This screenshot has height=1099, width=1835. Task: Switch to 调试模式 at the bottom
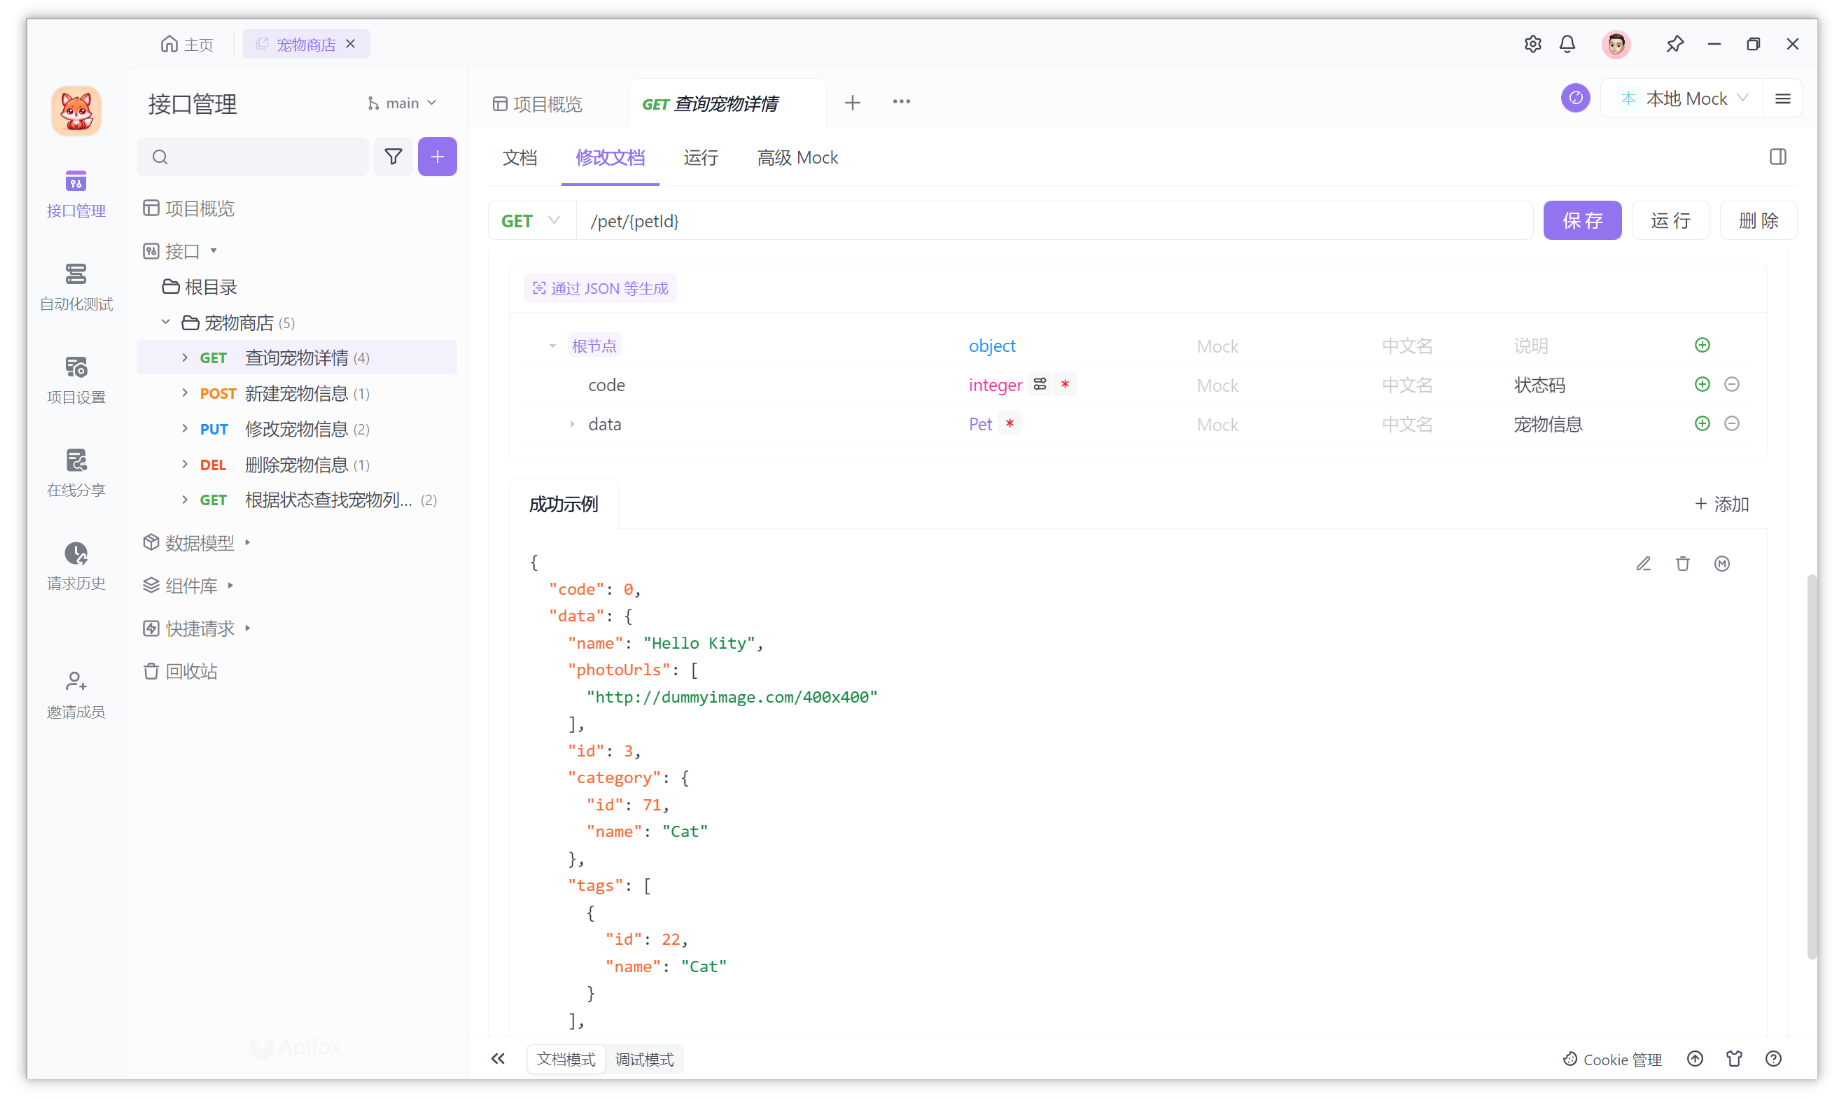tap(645, 1058)
